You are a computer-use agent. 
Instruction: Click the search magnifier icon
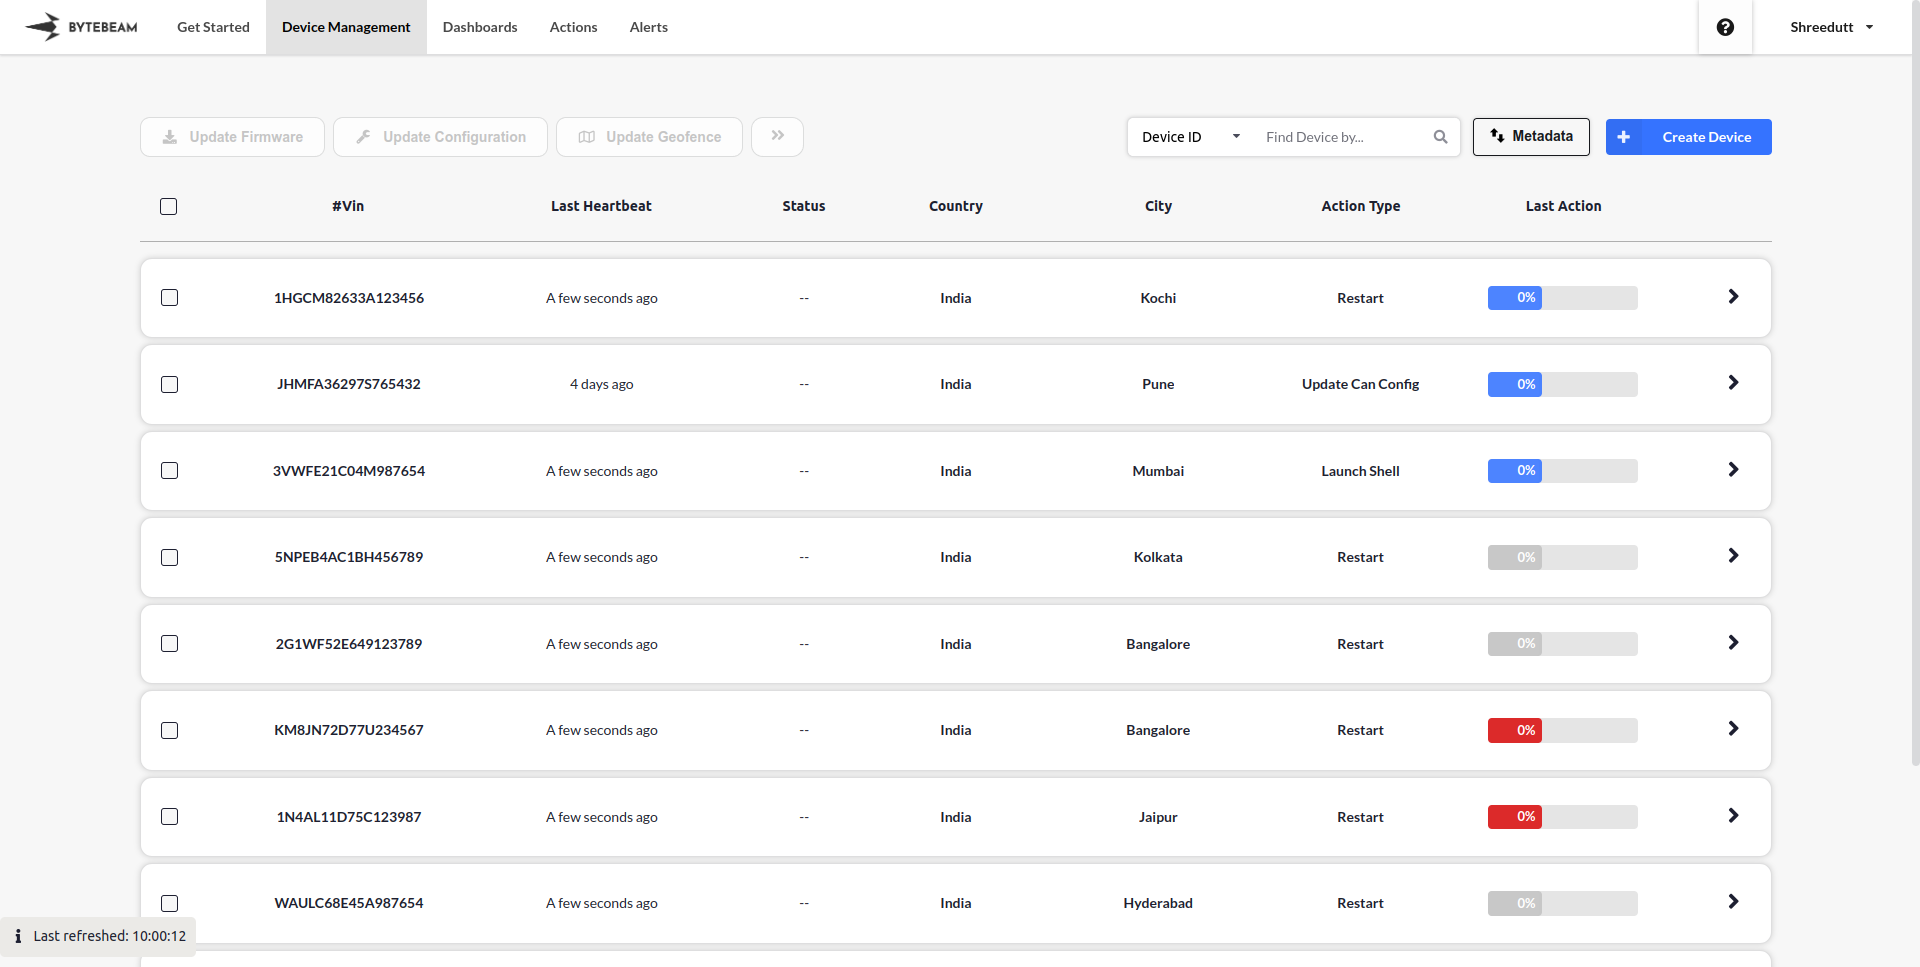1440,137
